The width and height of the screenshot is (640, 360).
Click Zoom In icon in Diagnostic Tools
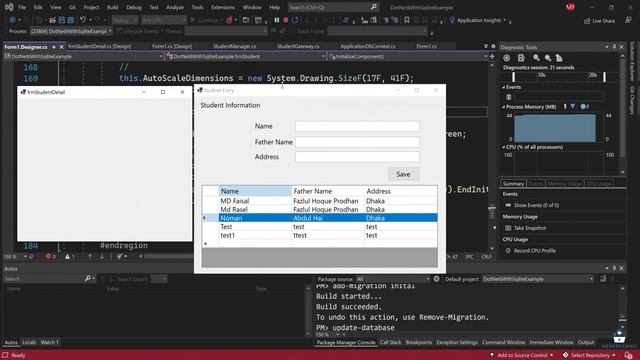coord(536,58)
